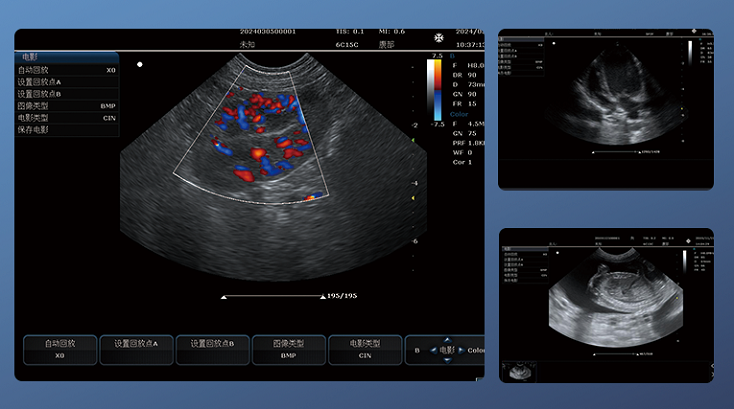Click the snowflake freeze icon in the main screen
This screenshot has width=734, height=409.
(x=439, y=38)
